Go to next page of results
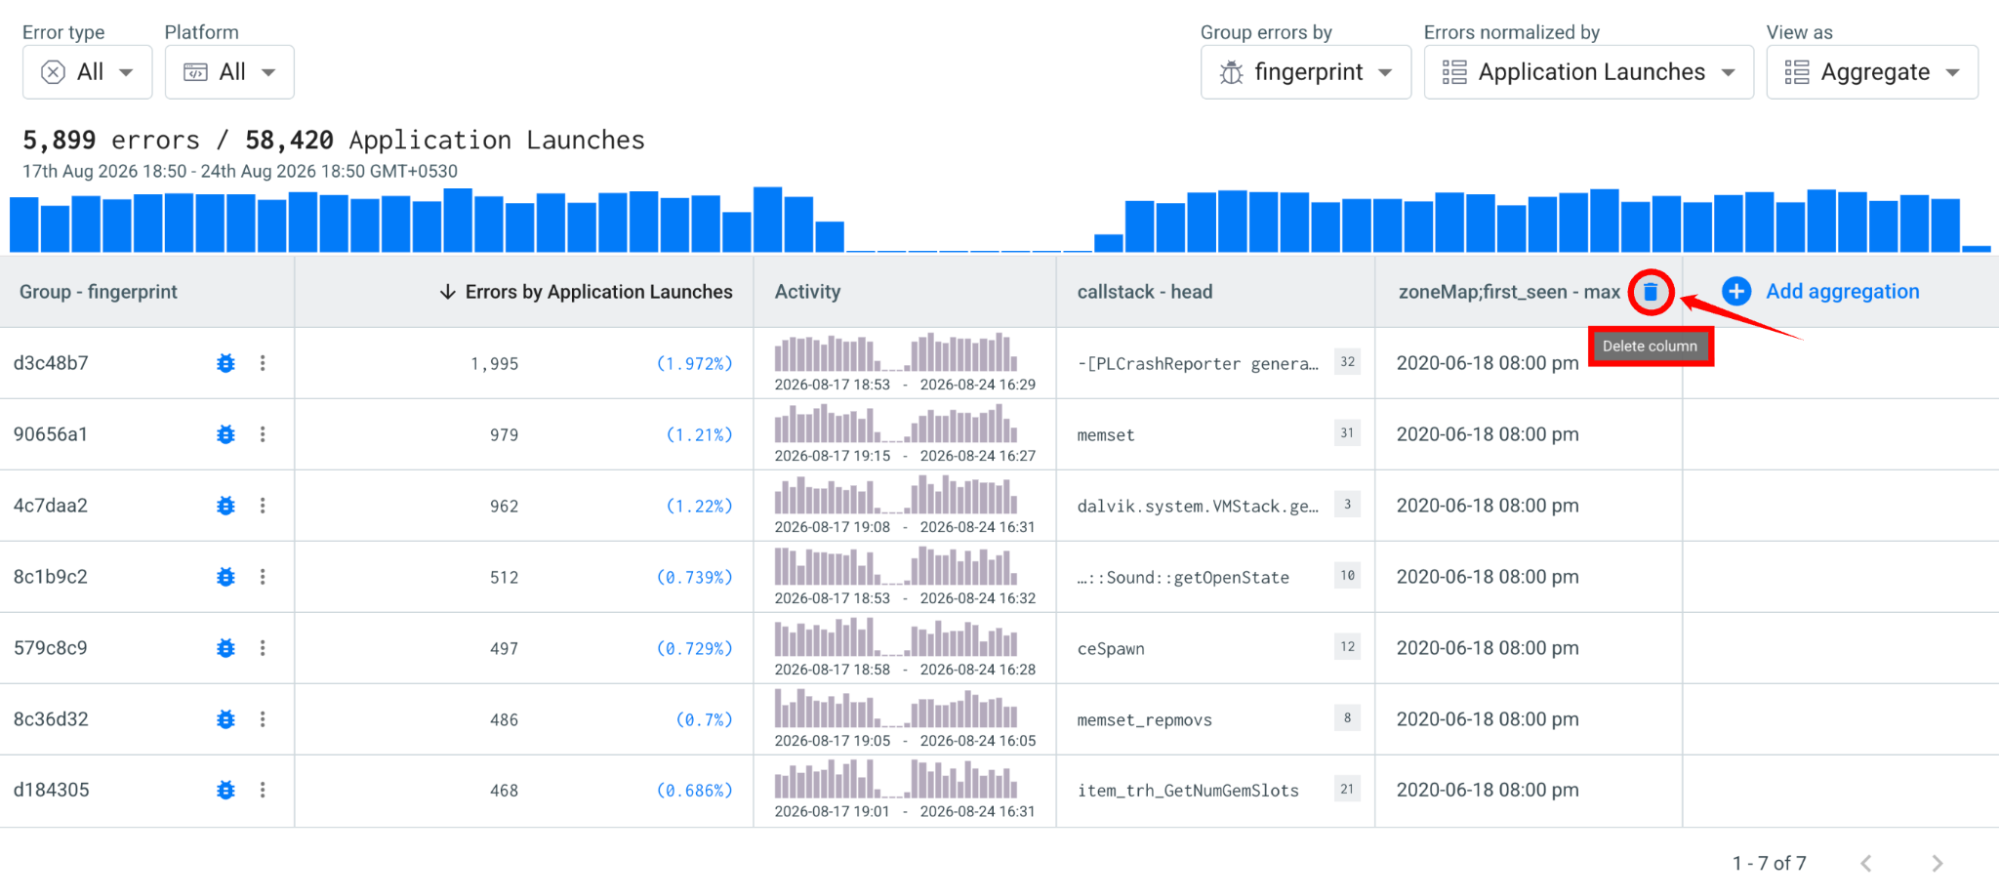 point(1937,863)
